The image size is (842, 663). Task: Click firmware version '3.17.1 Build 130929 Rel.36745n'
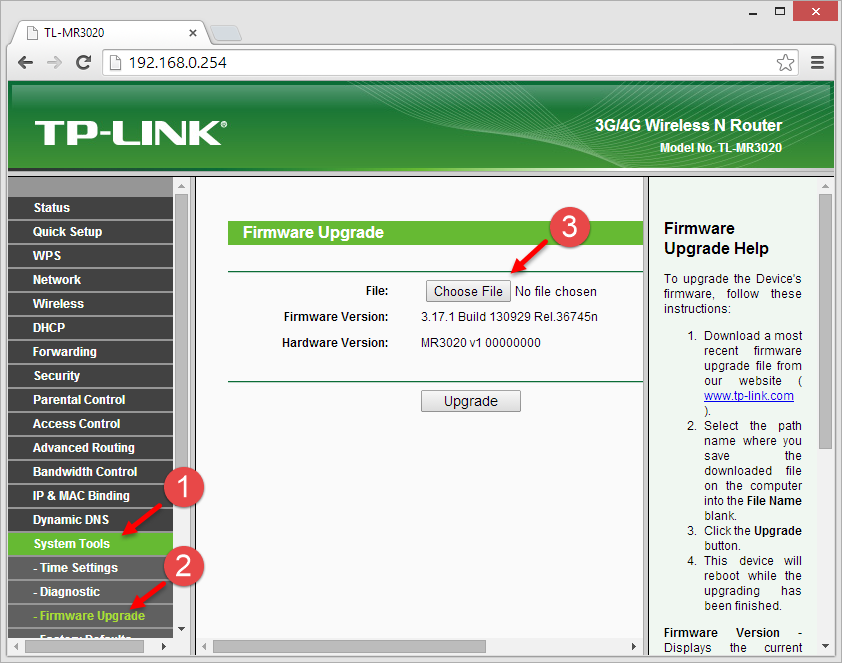pyautogui.click(x=509, y=317)
